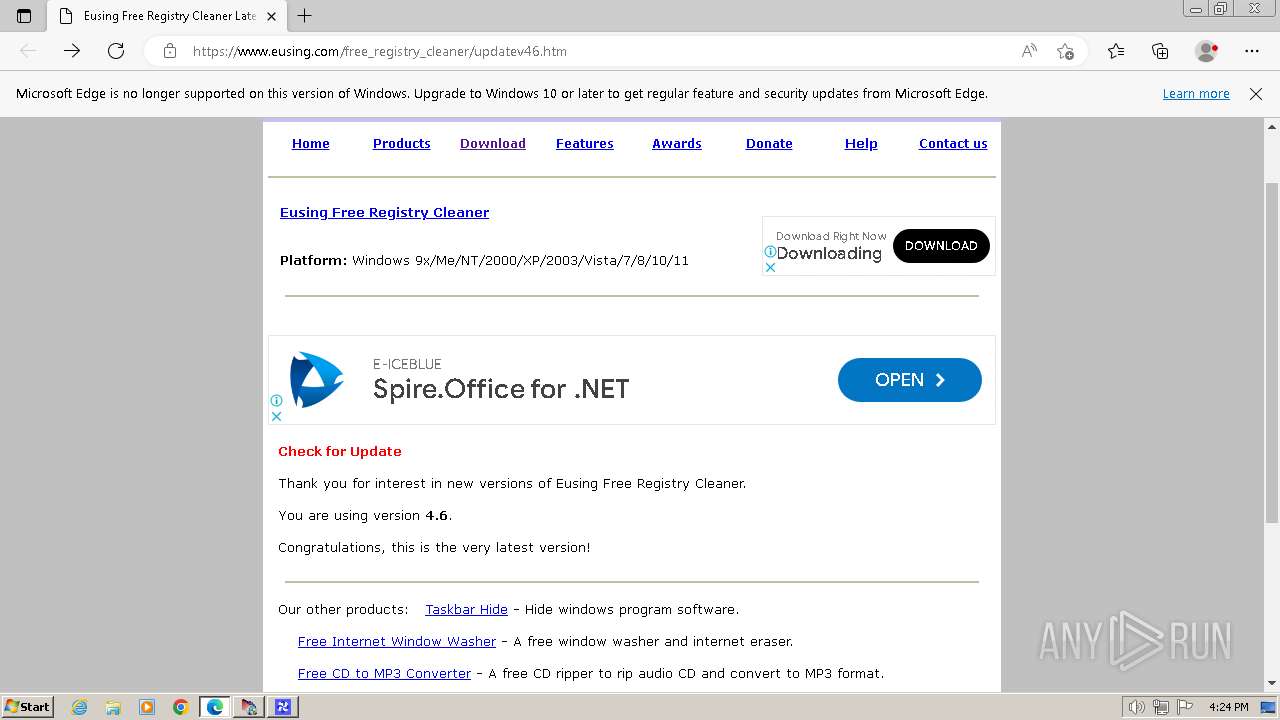Show ad info for Downloading ad
Viewport: 1280px width, 720px height.
[770, 252]
